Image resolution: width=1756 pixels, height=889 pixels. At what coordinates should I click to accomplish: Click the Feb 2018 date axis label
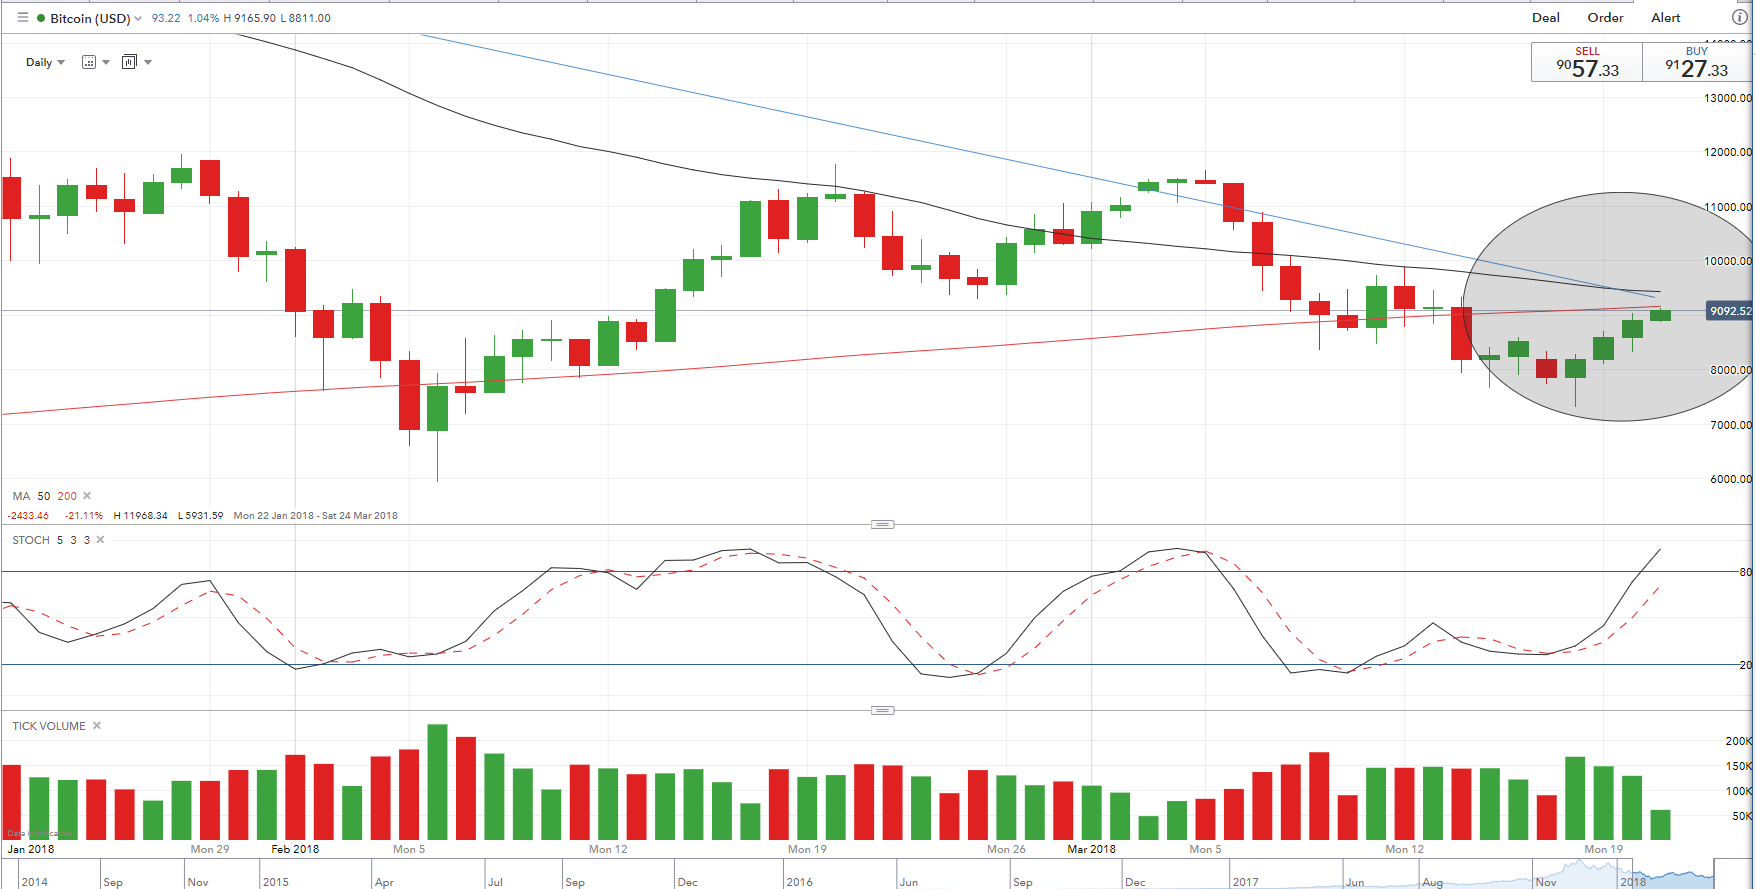click(x=295, y=849)
